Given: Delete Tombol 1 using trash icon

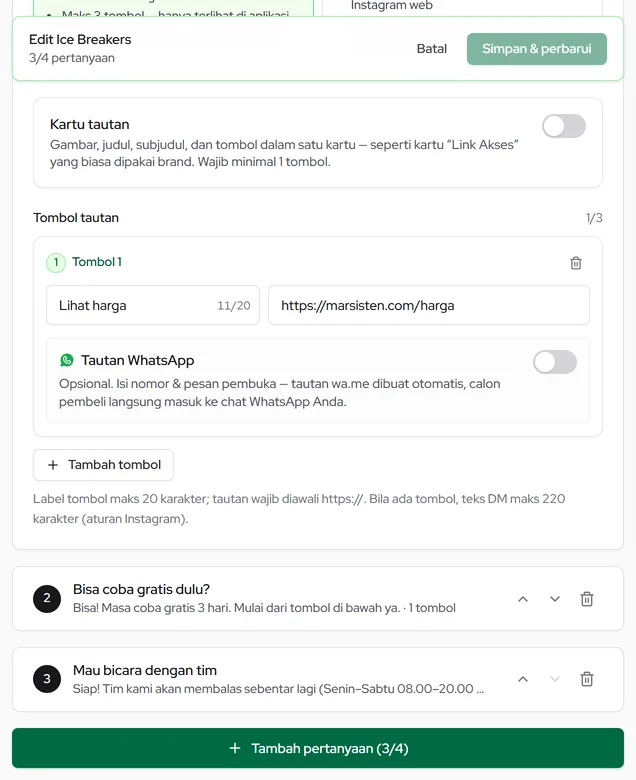Looking at the screenshot, I should tap(575, 263).
